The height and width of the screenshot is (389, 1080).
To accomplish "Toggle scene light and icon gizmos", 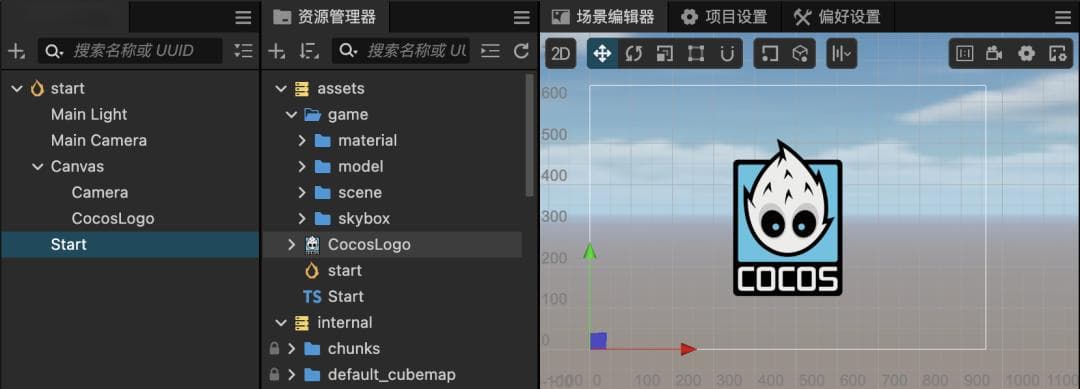I will click(1057, 54).
